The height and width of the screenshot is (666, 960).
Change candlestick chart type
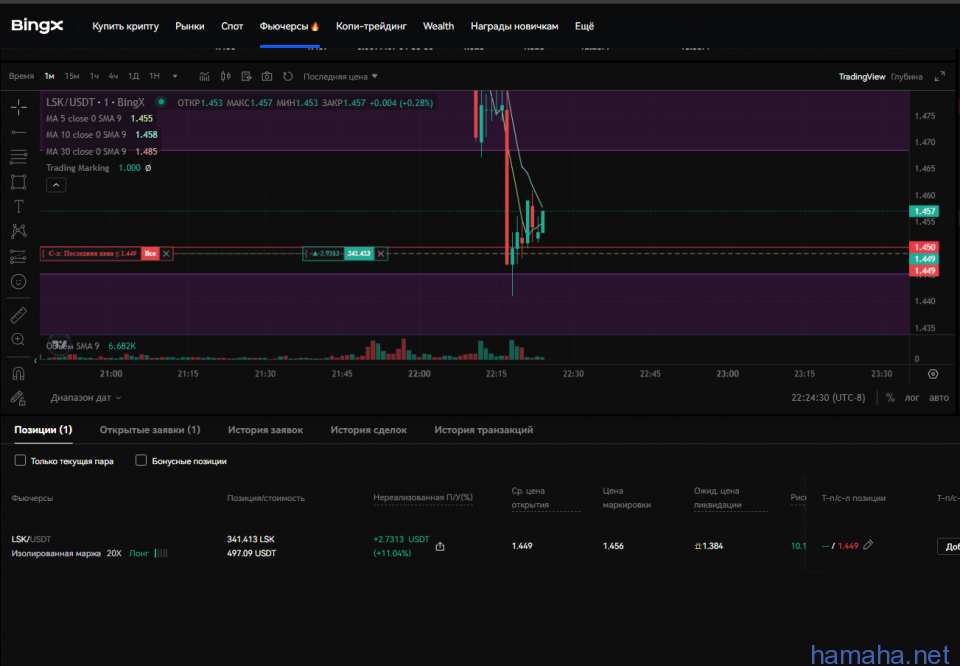point(225,77)
